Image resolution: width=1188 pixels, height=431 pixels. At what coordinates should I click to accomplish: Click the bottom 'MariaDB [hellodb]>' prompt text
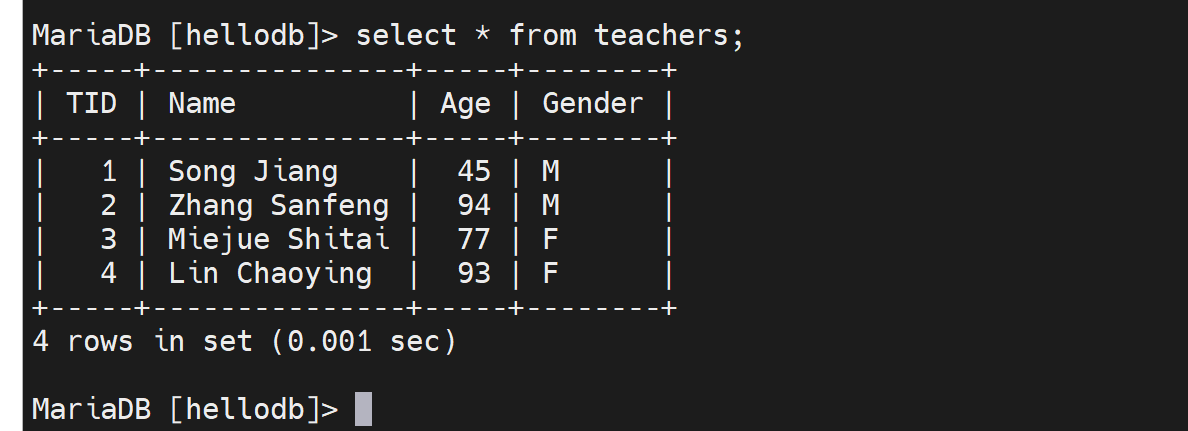(185, 409)
